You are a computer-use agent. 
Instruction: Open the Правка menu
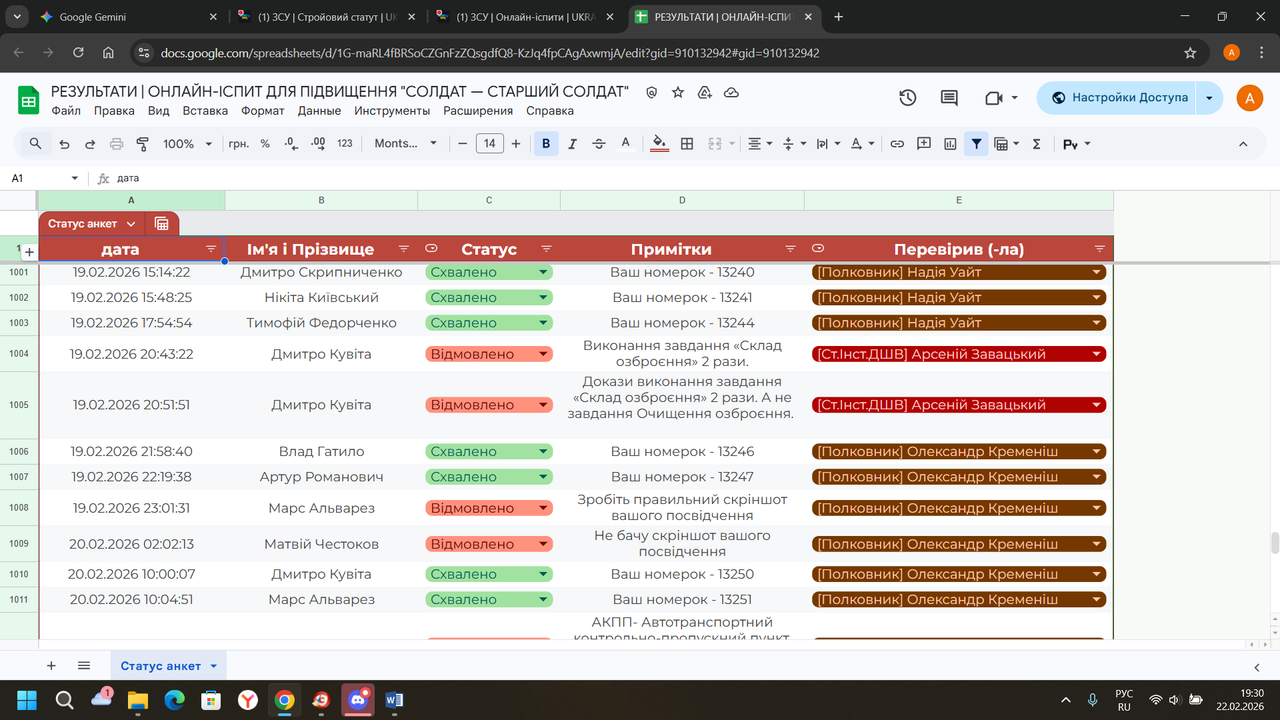pos(114,111)
